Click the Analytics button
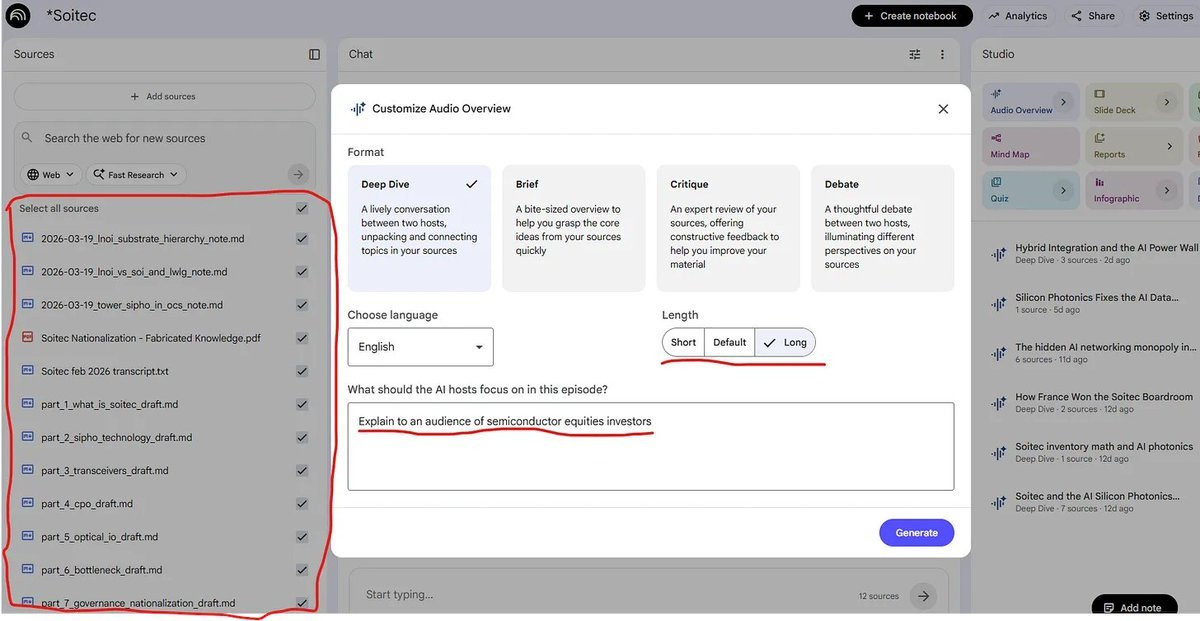This screenshot has height=621, width=1200. coord(1018,16)
